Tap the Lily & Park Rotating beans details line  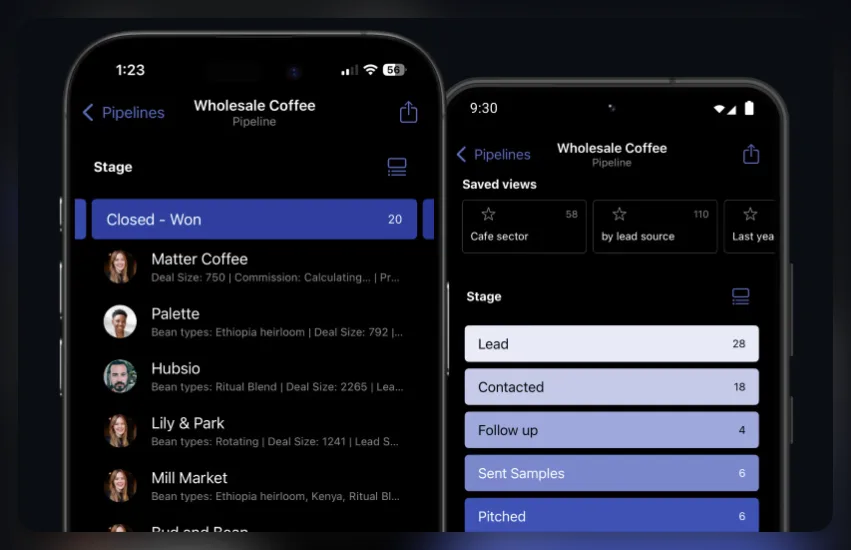(275, 441)
